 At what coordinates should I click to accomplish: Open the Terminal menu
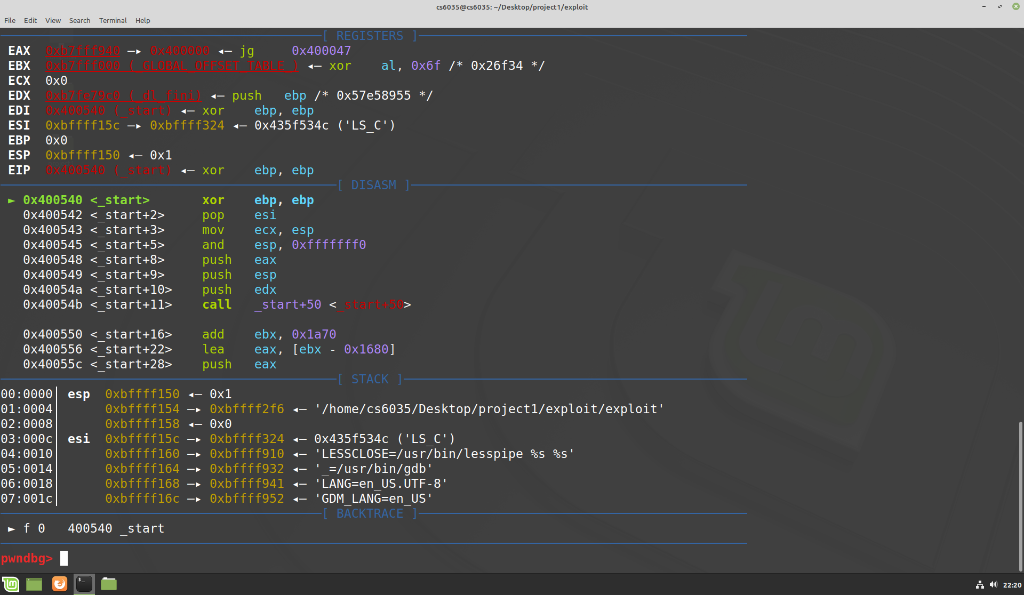click(112, 19)
